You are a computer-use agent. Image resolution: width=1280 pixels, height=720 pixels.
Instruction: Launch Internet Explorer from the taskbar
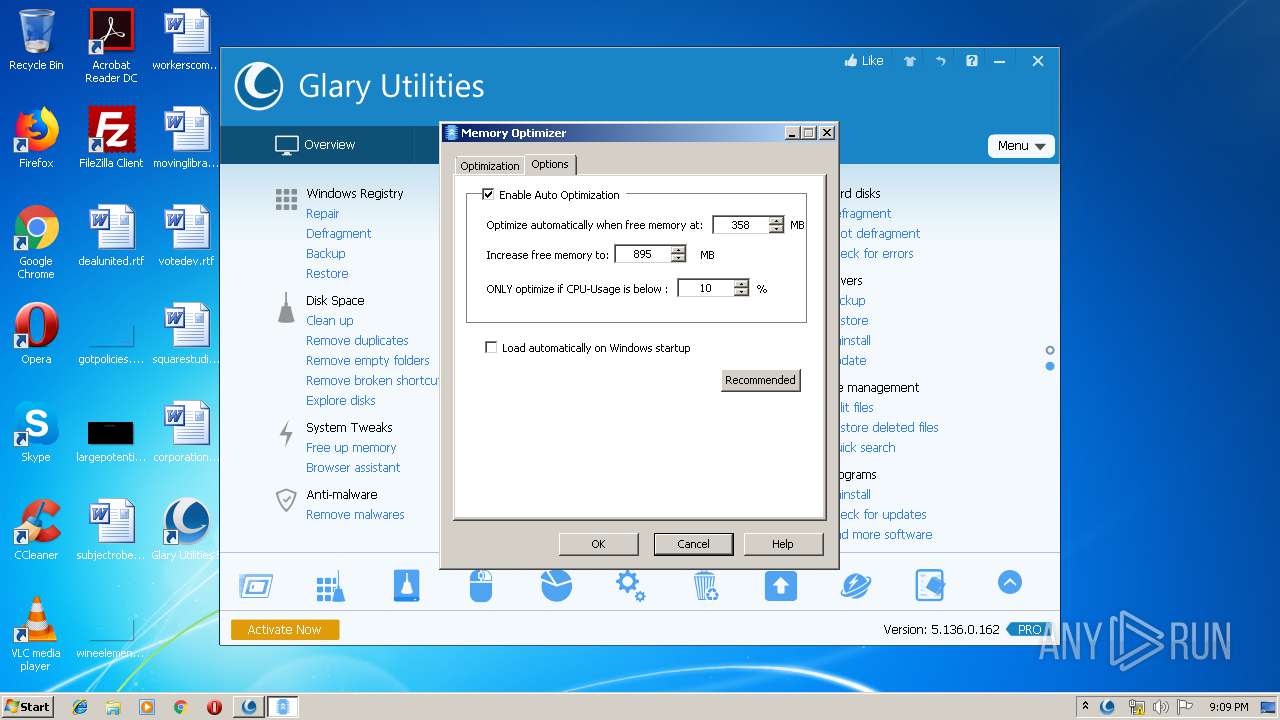tap(80, 707)
